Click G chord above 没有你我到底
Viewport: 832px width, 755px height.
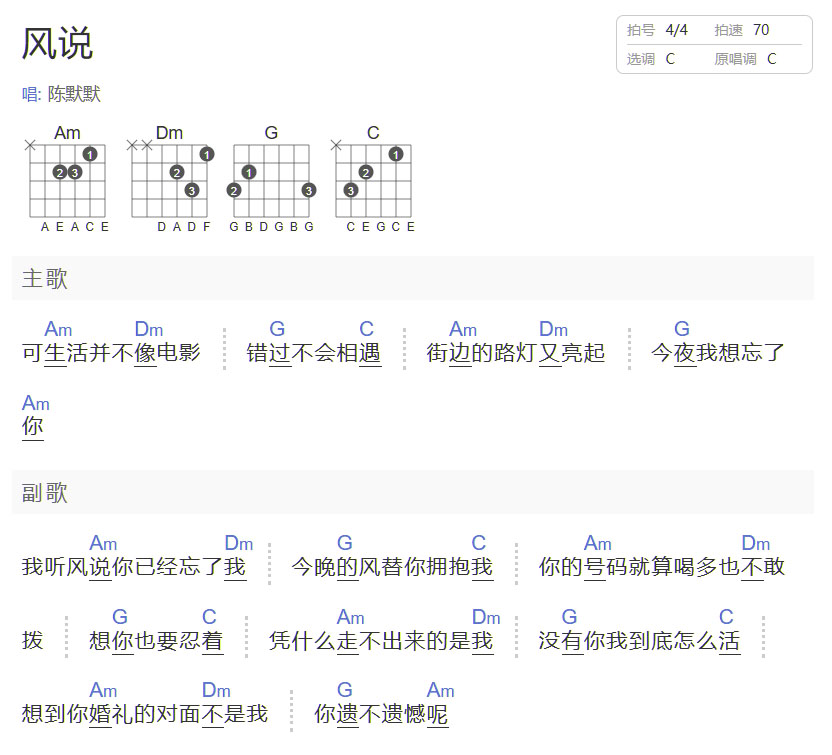pos(569,617)
